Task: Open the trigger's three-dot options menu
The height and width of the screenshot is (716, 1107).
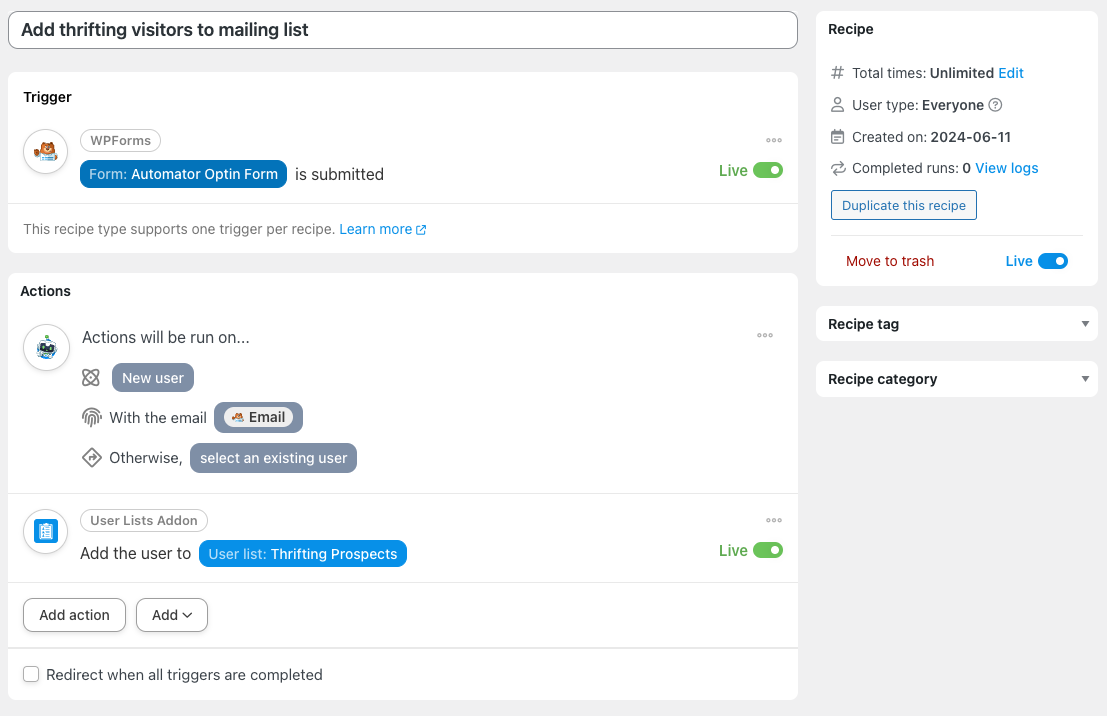Action: click(773, 141)
